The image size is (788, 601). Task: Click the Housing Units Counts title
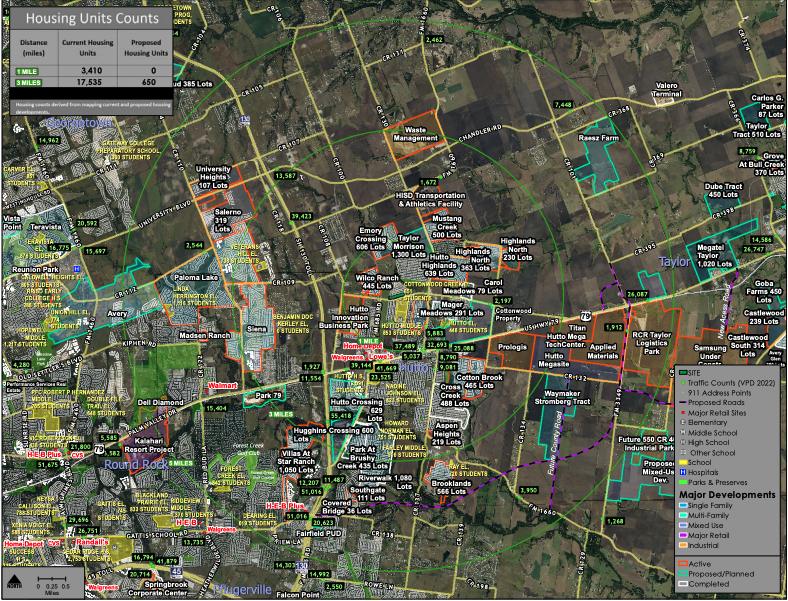click(92, 19)
